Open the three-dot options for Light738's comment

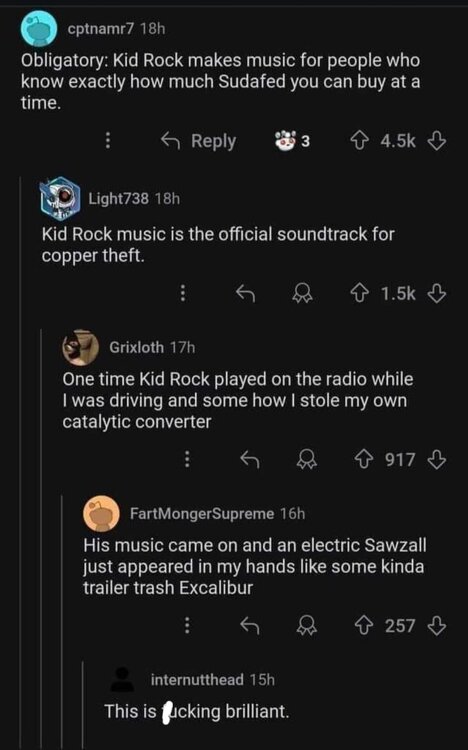pos(183,293)
